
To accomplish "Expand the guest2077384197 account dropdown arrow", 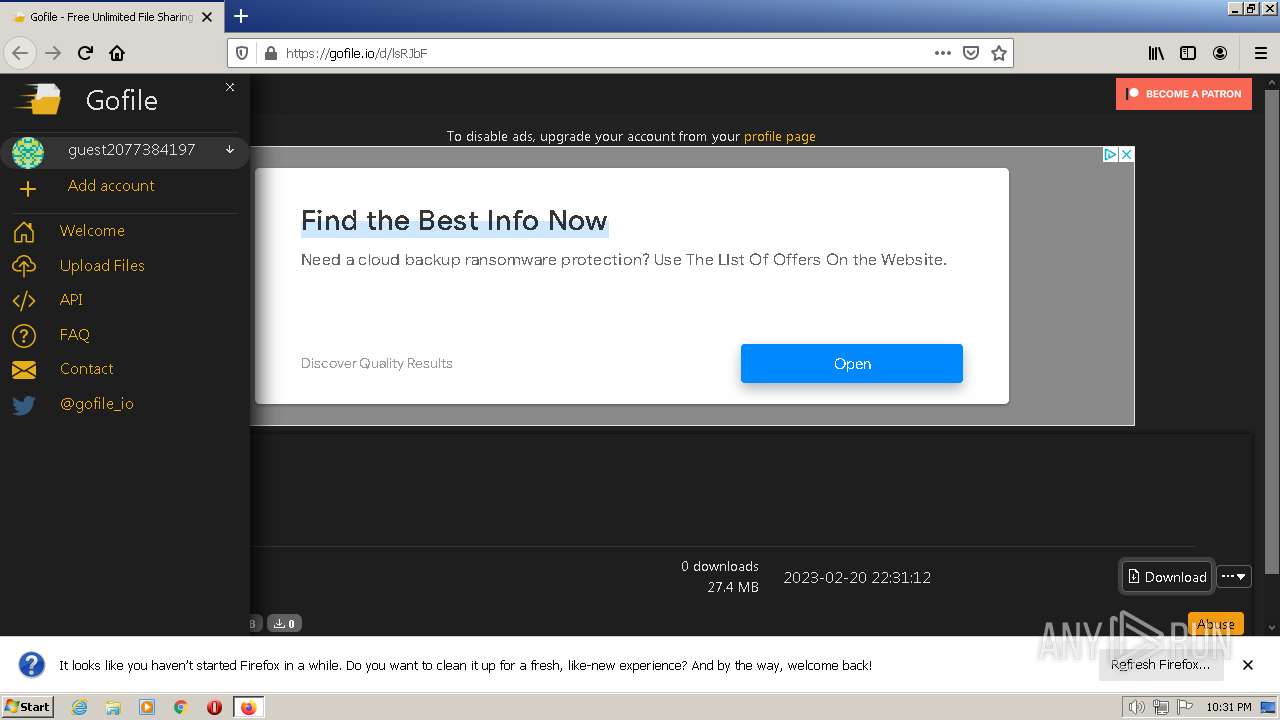I will click(230, 150).
